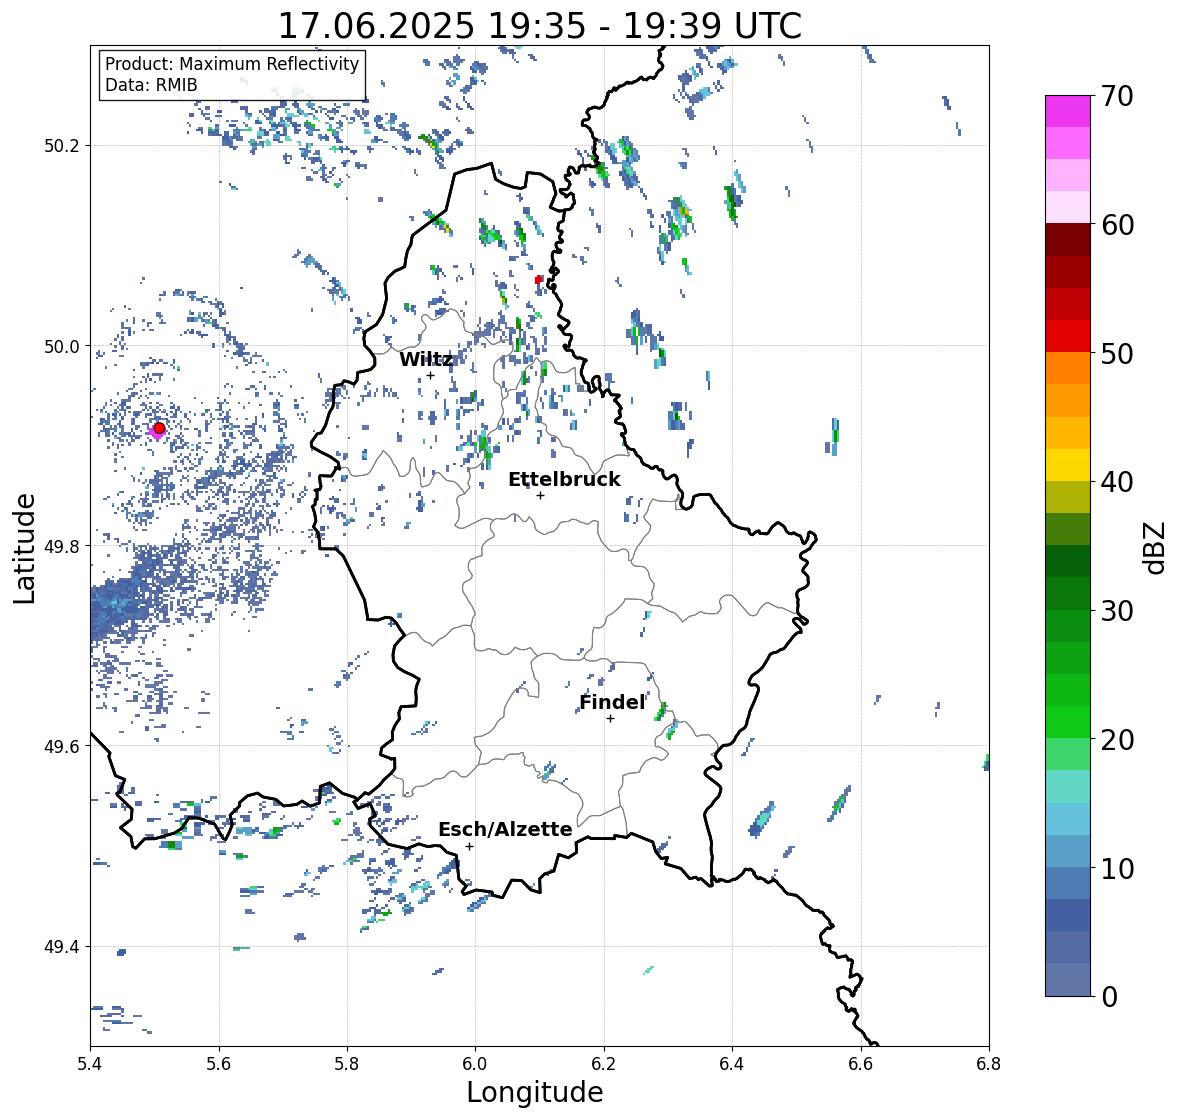
Task: Click the colorbar tick label 40
Action: click(1117, 482)
